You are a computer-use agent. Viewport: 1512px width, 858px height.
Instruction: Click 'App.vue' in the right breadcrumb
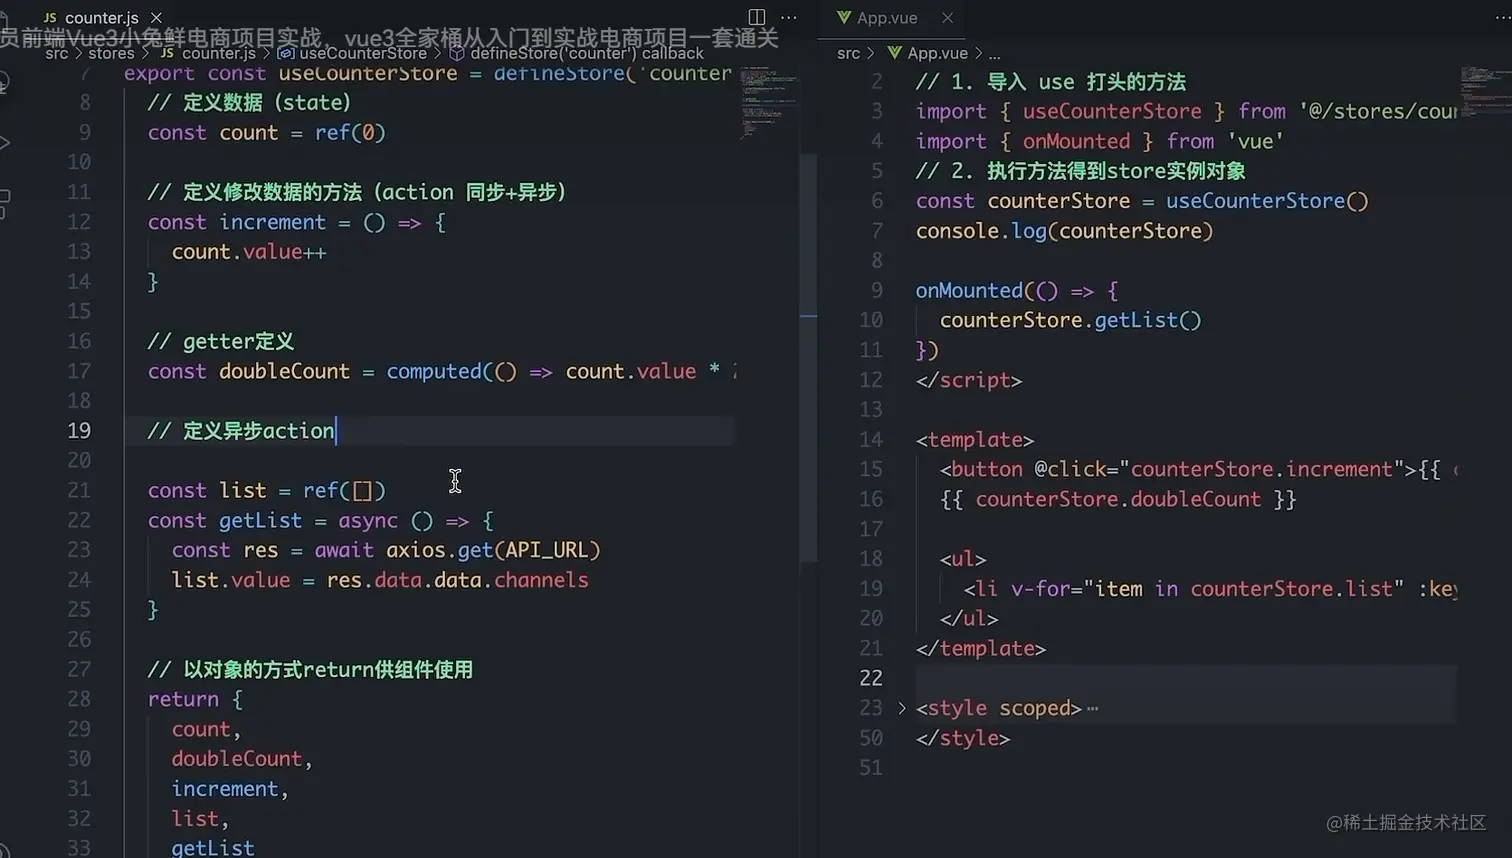[x=937, y=53]
